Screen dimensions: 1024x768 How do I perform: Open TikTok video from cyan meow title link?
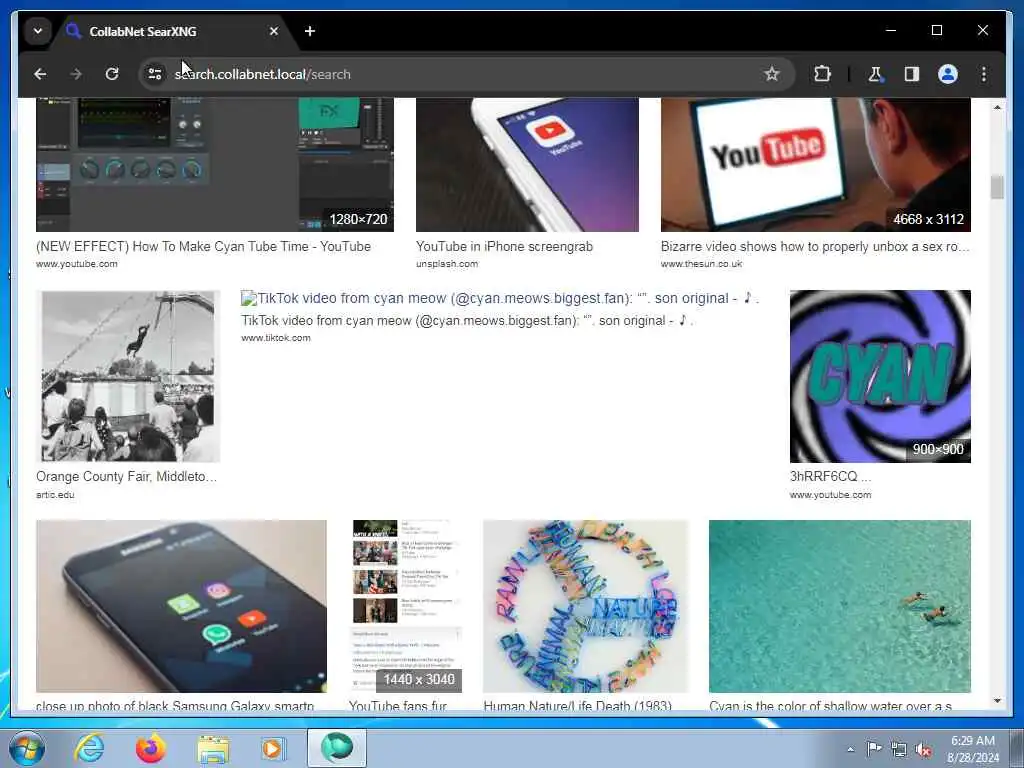click(467, 320)
